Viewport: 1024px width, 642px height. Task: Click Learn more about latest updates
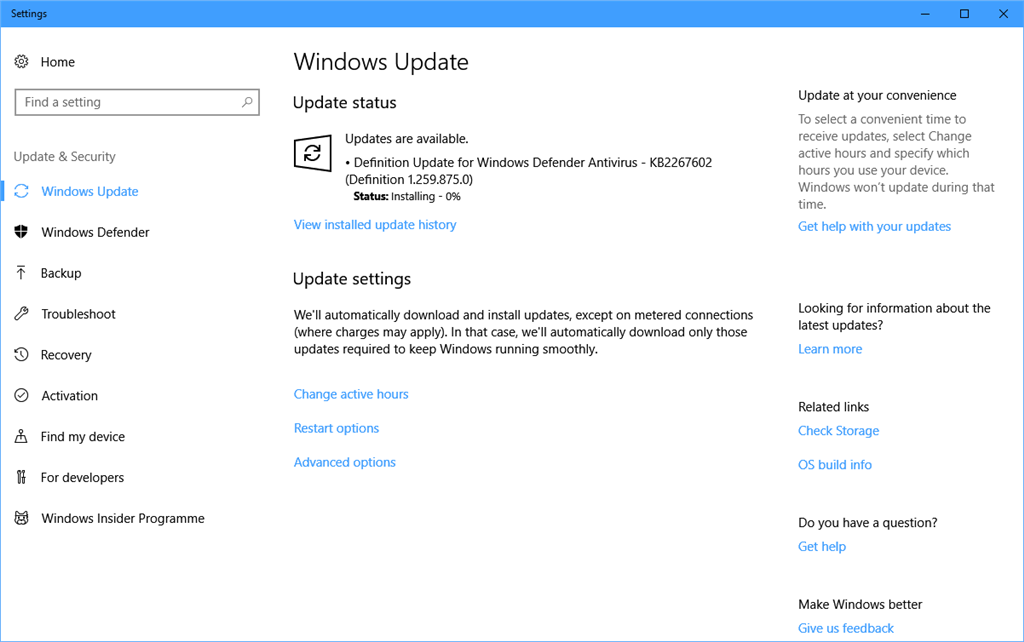tap(830, 349)
